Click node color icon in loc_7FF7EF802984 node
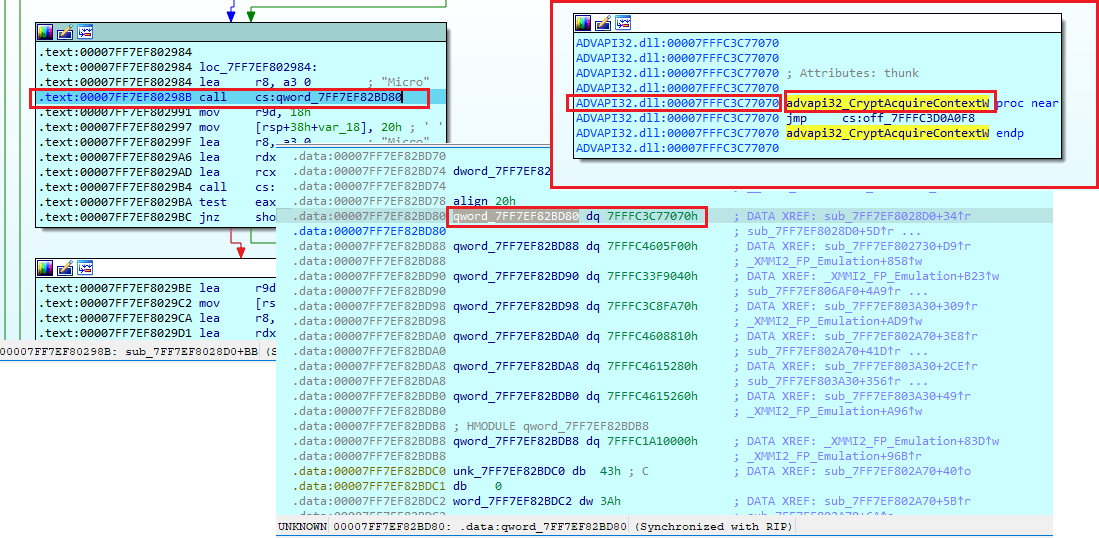This screenshot has height=538, width=1099. tap(45, 32)
